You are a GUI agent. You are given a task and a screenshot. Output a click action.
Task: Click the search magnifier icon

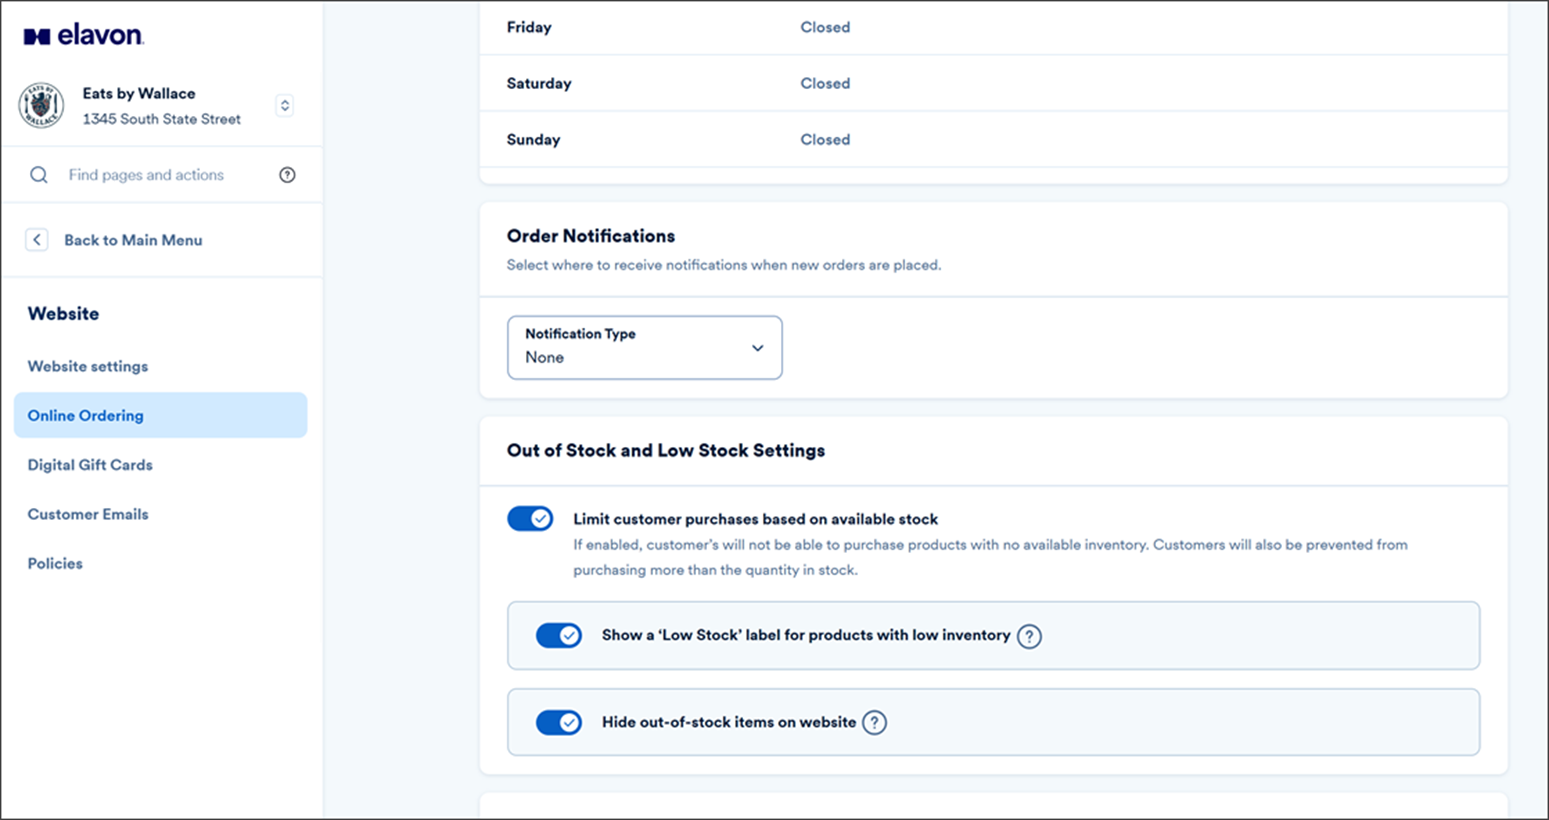tap(39, 175)
